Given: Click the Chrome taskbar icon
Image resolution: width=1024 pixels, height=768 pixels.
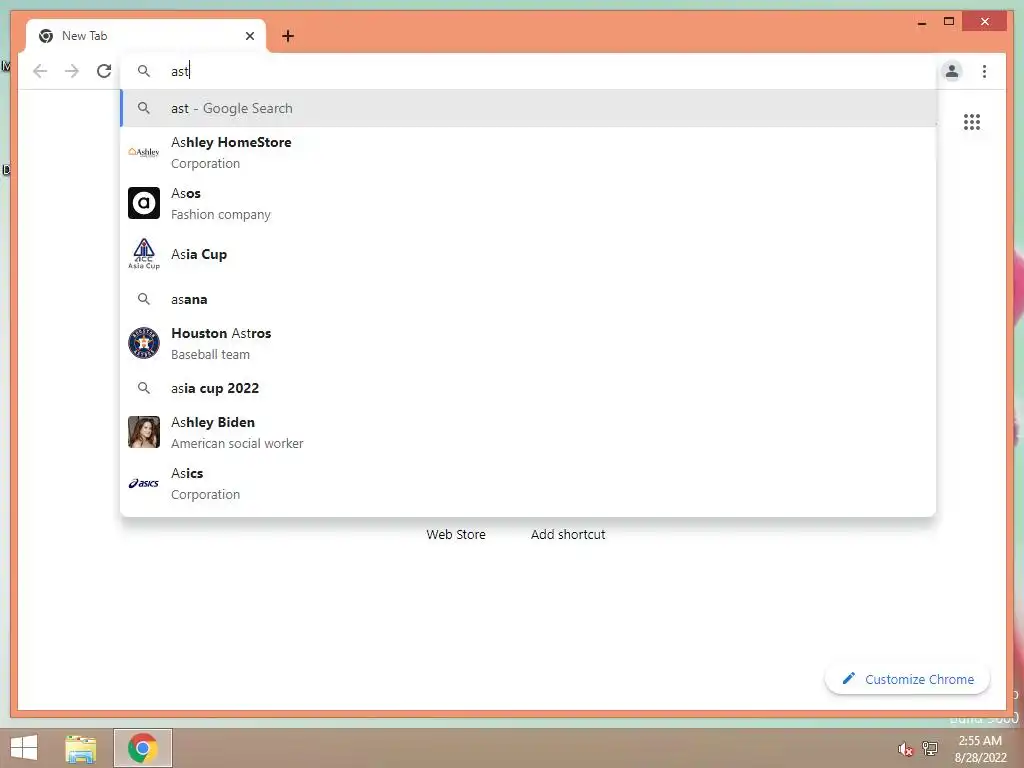Looking at the screenshot, I should (142, 748).
